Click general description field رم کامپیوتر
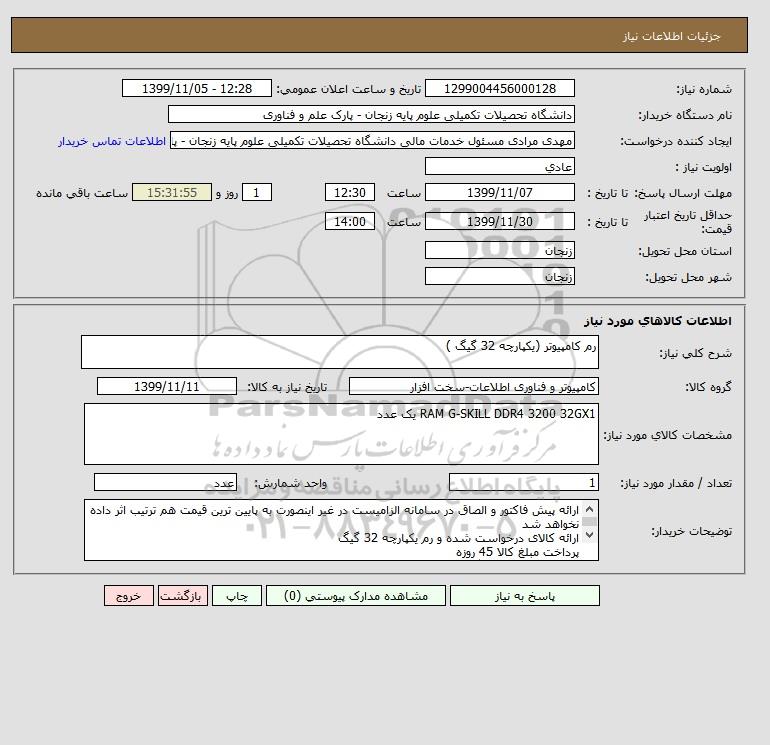Screen dimensions: 770x745 pos(340,352)
